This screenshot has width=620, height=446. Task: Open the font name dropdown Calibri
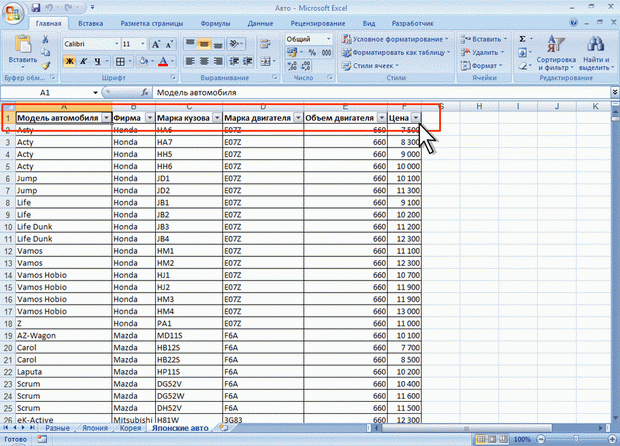[x=117, y=44]
